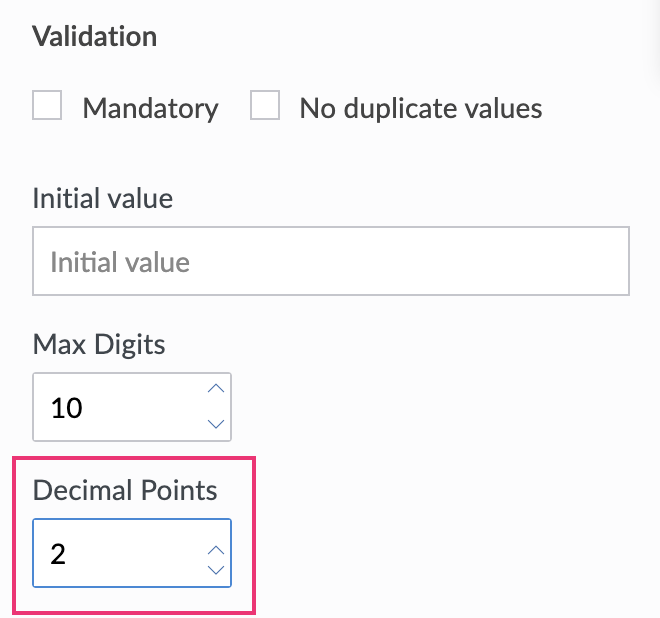The width and height of the screenshot is (660, 618).
Task: Increment Decimal Points using the up chevron
Action: pos(215,549)
